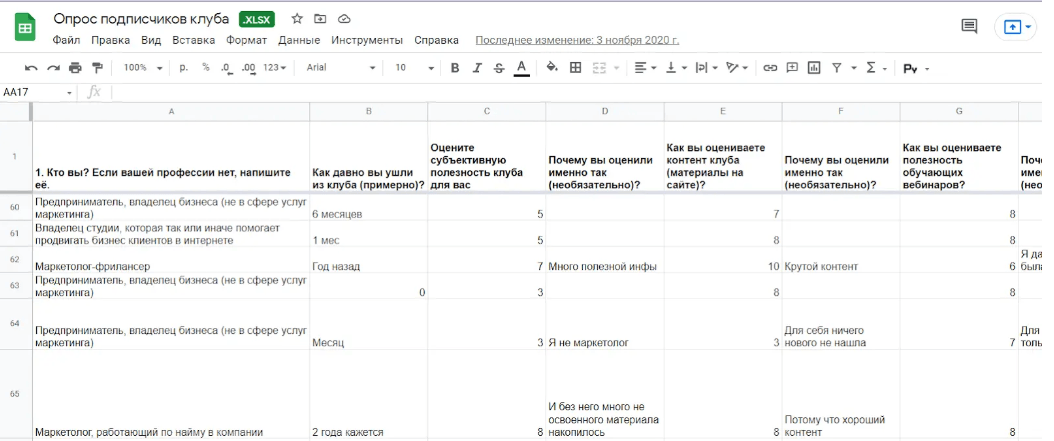Image resolution: width=1054 pixels, height=441 pixels.
Task: Activate the paint format roller
Action: point(97,68)
